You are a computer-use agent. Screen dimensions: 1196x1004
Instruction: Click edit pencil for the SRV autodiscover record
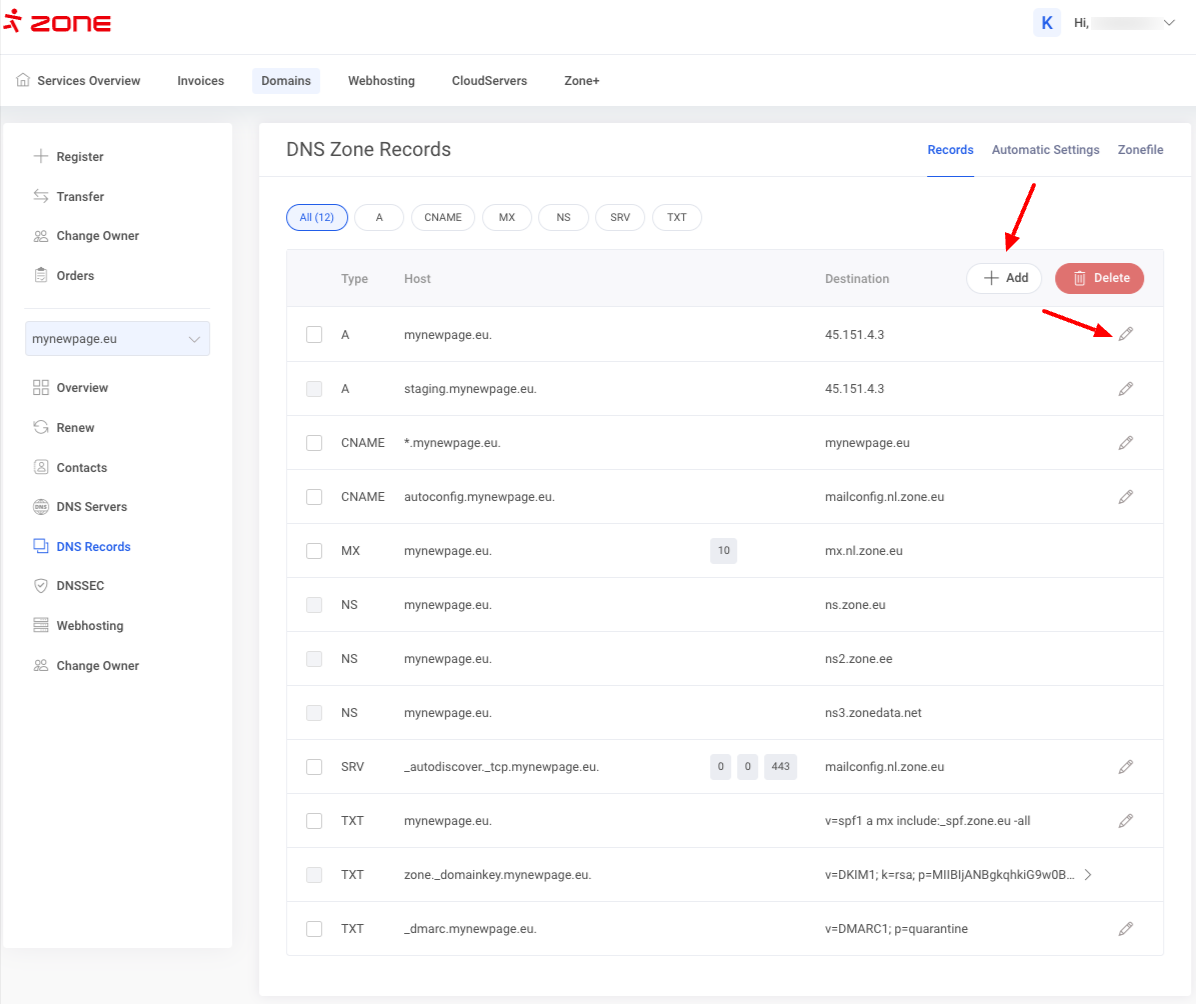[x=1125, y=766]
